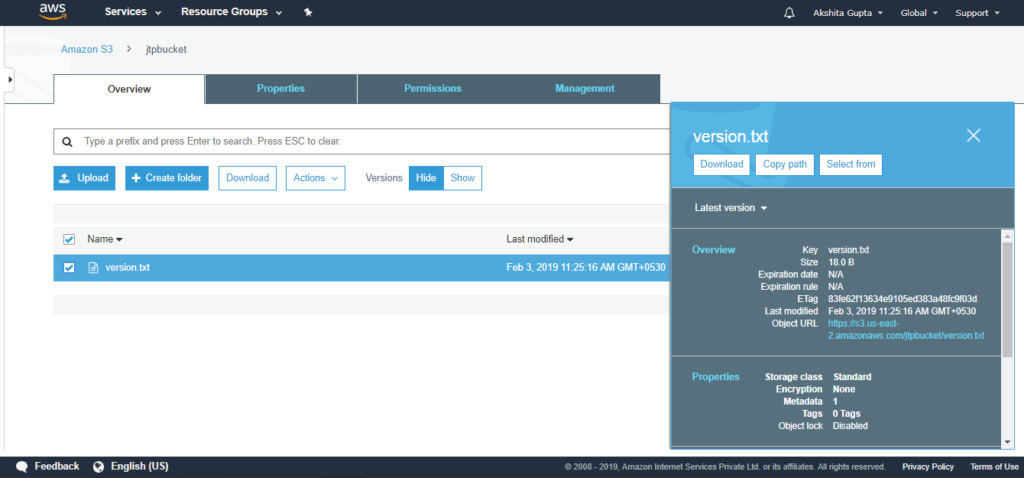Screen dimensions: 1024x478
Task: Click the version.txt panel title
Action: (x=730, y=136)
